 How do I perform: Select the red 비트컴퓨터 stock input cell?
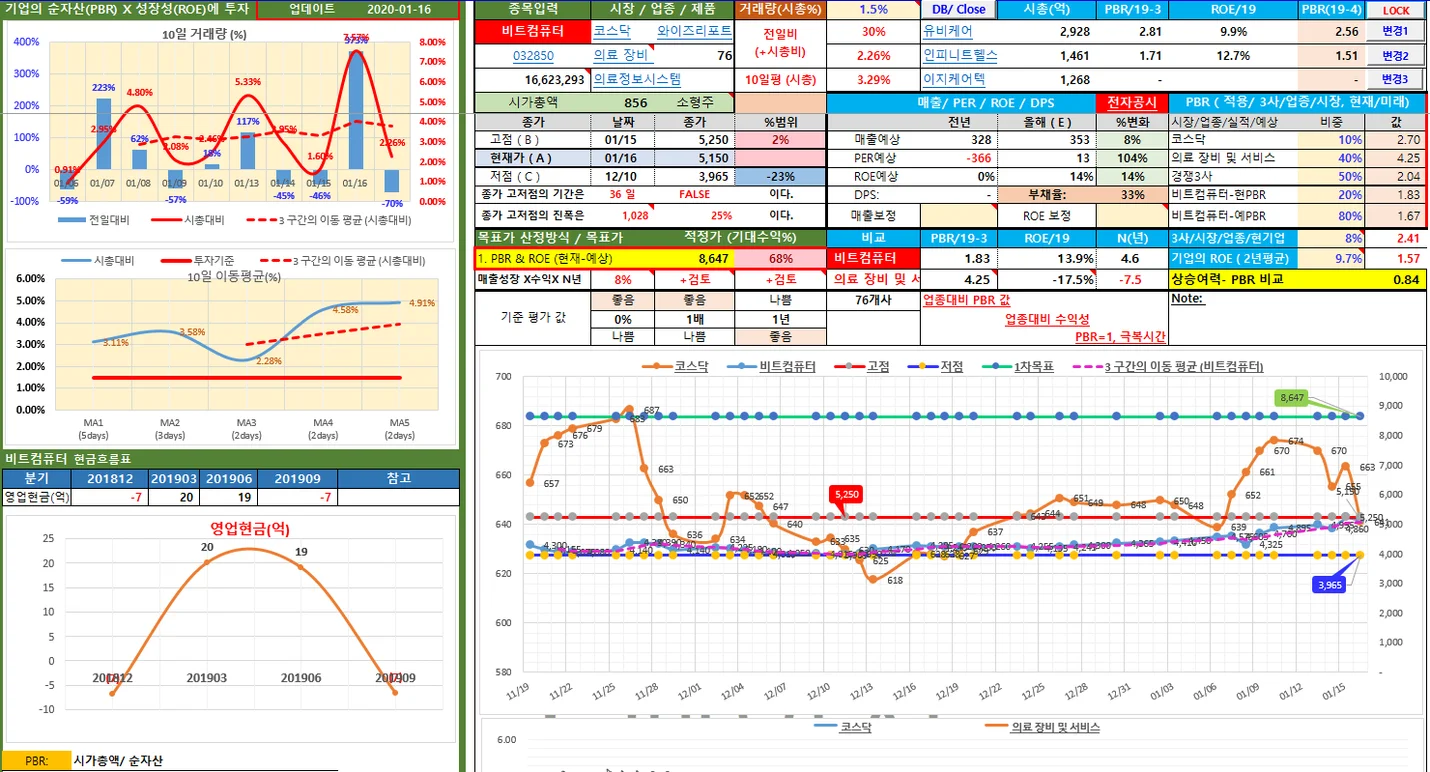(533, 32)
